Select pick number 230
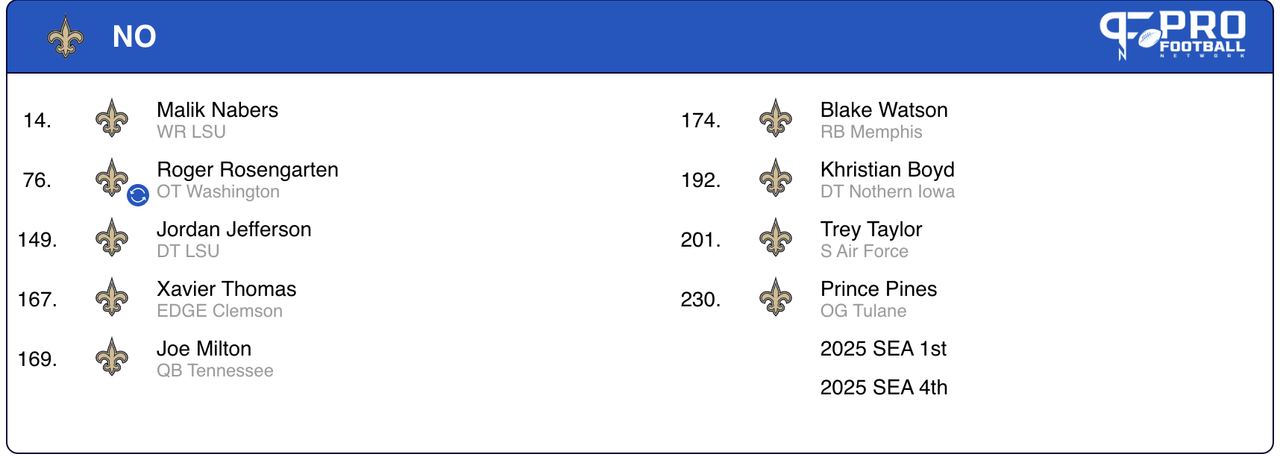The image size is (1280, 459). click(x=700, y=299)
